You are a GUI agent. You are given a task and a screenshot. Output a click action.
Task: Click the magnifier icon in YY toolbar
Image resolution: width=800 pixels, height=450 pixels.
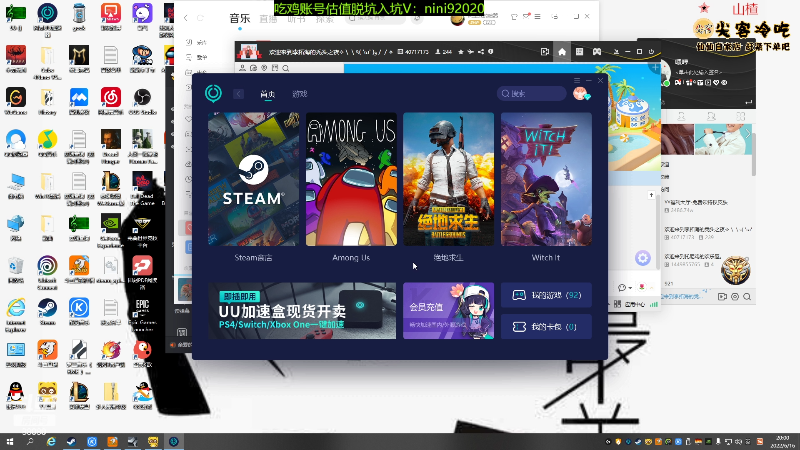(286, 68)
